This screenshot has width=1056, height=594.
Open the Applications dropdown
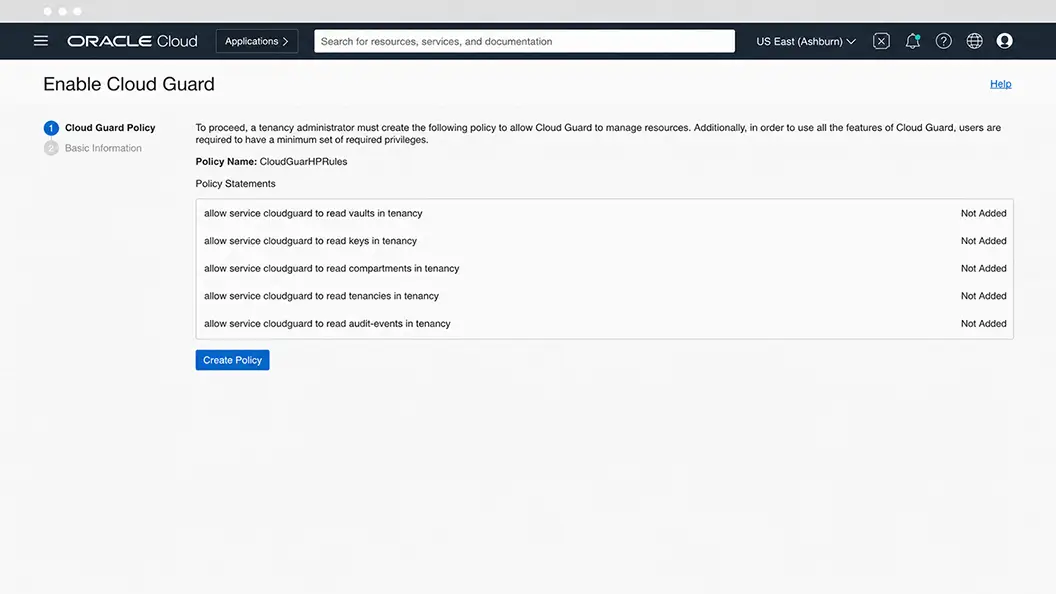[x=257, y=41]
